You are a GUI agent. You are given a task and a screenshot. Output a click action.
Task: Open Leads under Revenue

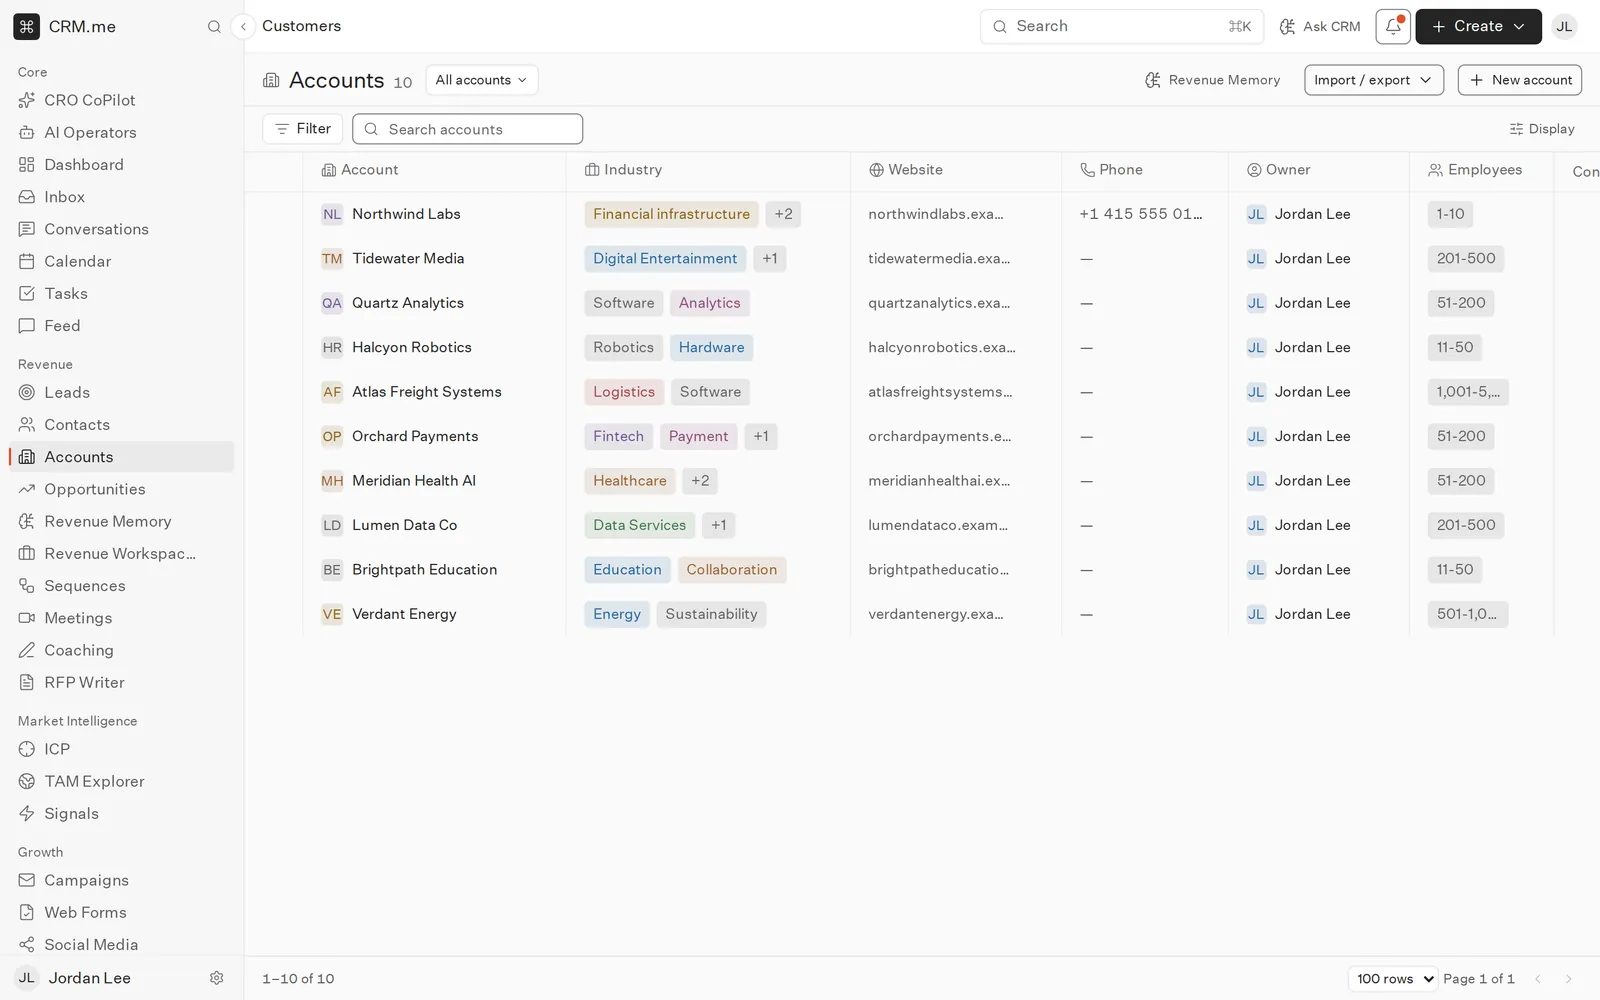(122, 392)
